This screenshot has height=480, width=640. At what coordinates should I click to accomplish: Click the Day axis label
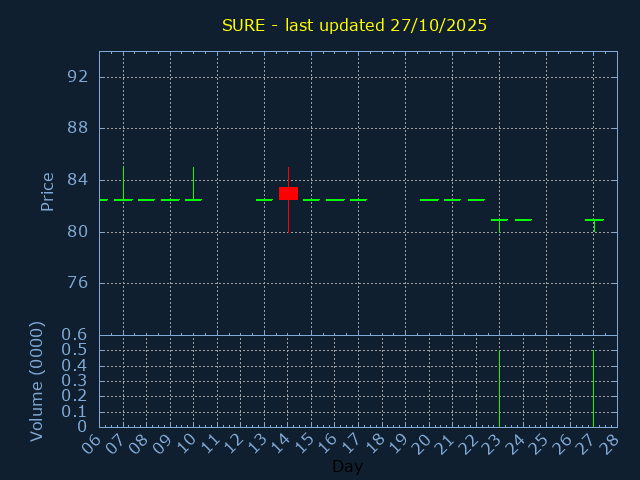[347, 467]
